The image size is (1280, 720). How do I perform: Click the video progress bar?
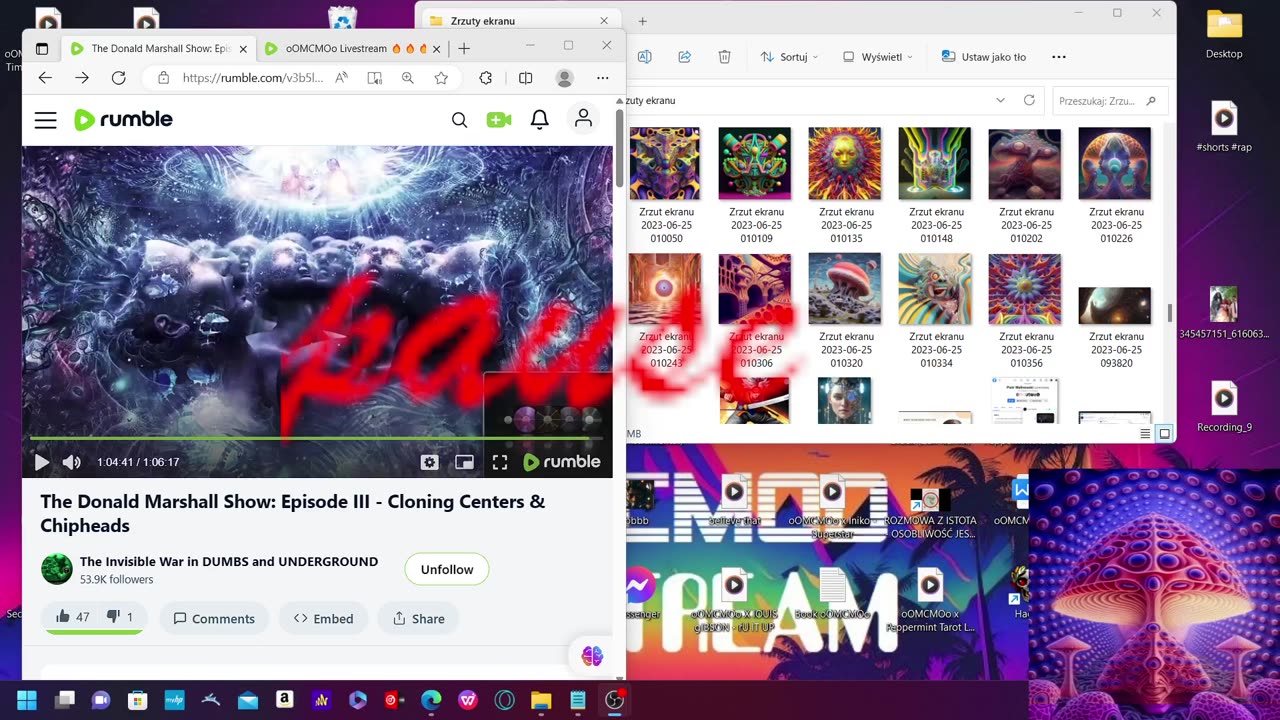[x=317, y=438]
